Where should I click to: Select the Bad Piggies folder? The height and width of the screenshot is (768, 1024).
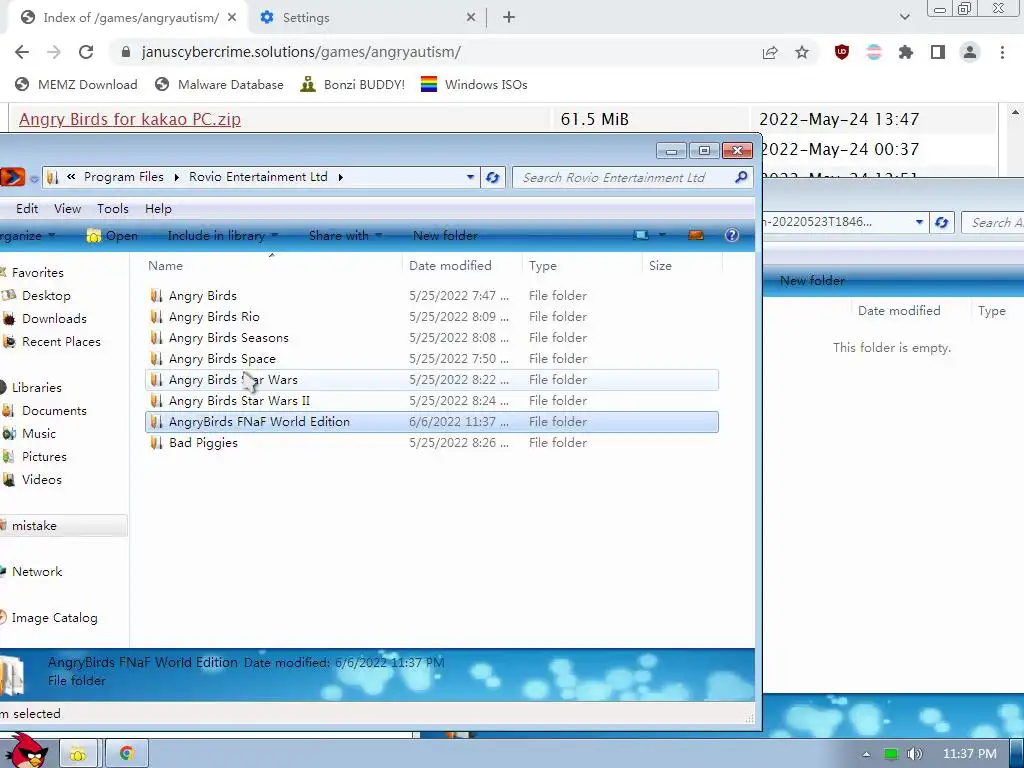pyautogui.click(x=432, y=443)
